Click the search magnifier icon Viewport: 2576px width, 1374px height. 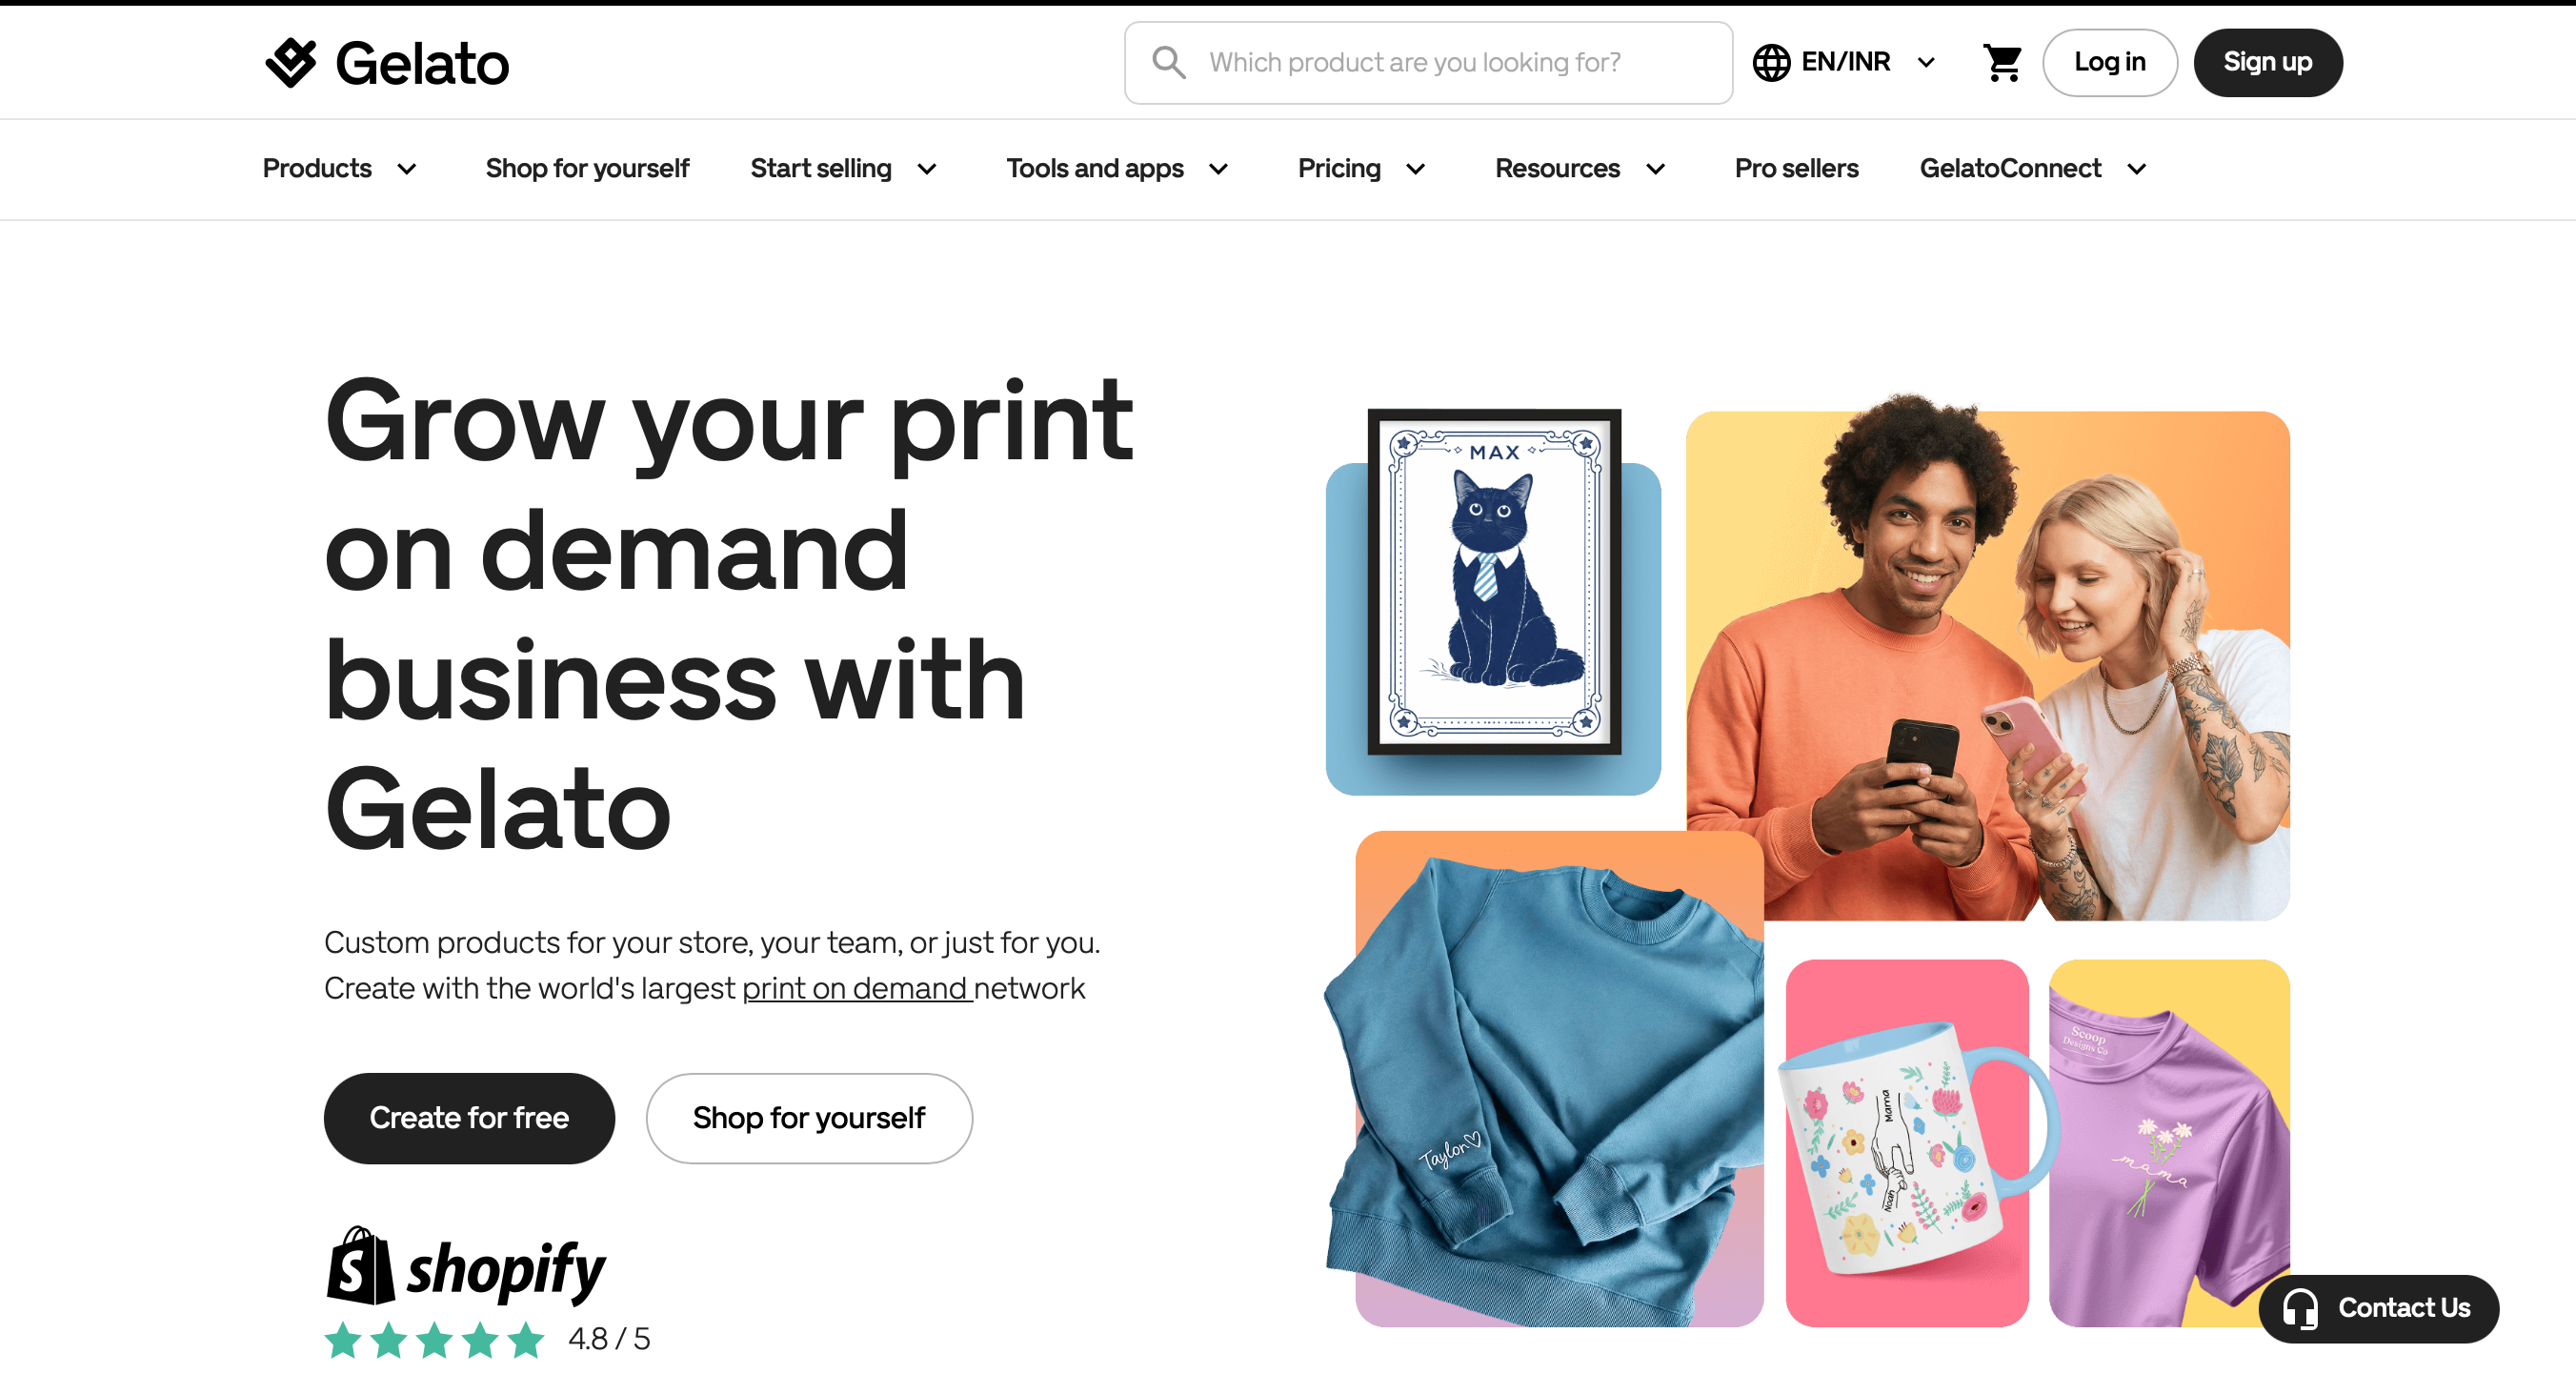point(1168,62)
